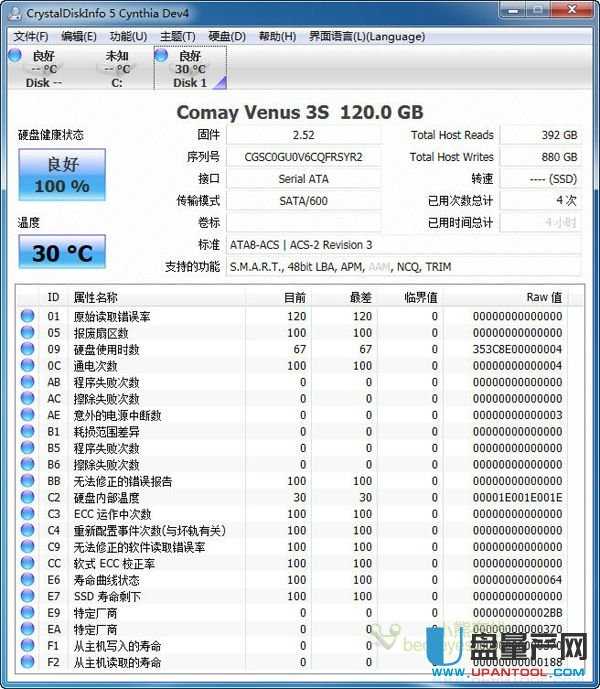Click status icon for 09 硬盘使用时数
The height and width of the screenshot is (689, 600).
tap(27, 349)
